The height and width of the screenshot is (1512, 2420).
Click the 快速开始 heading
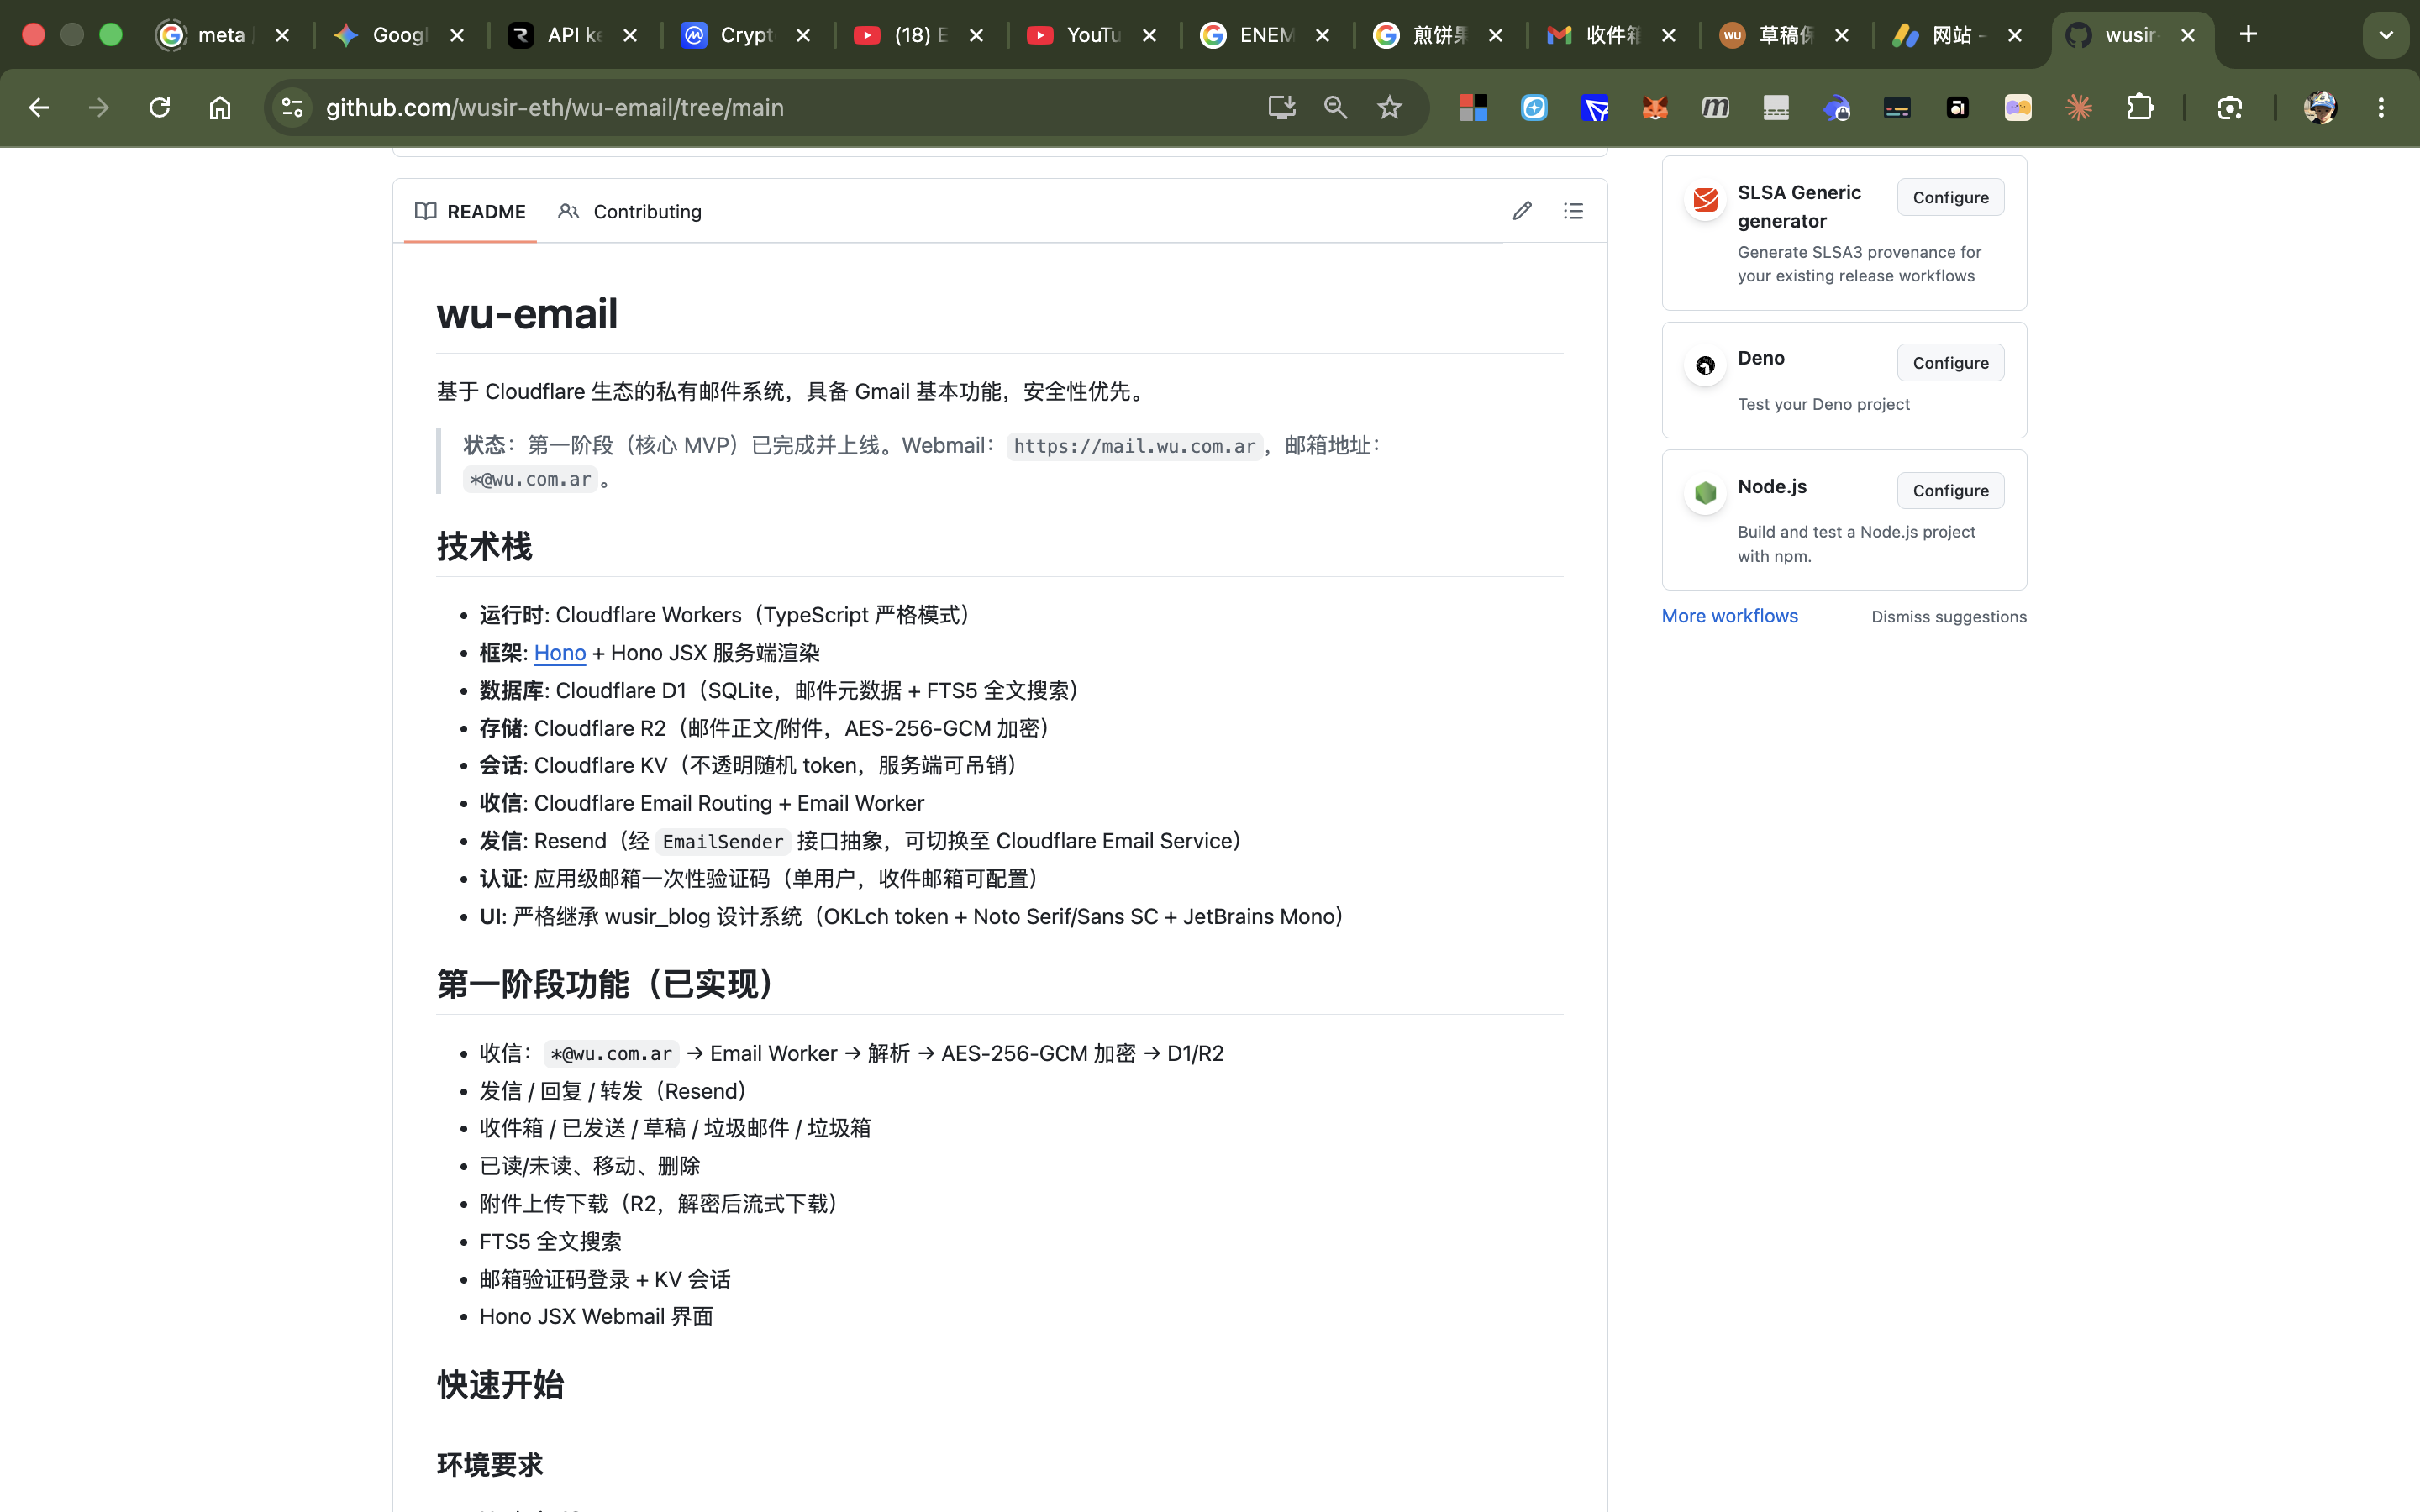[x=500, y=1385]
